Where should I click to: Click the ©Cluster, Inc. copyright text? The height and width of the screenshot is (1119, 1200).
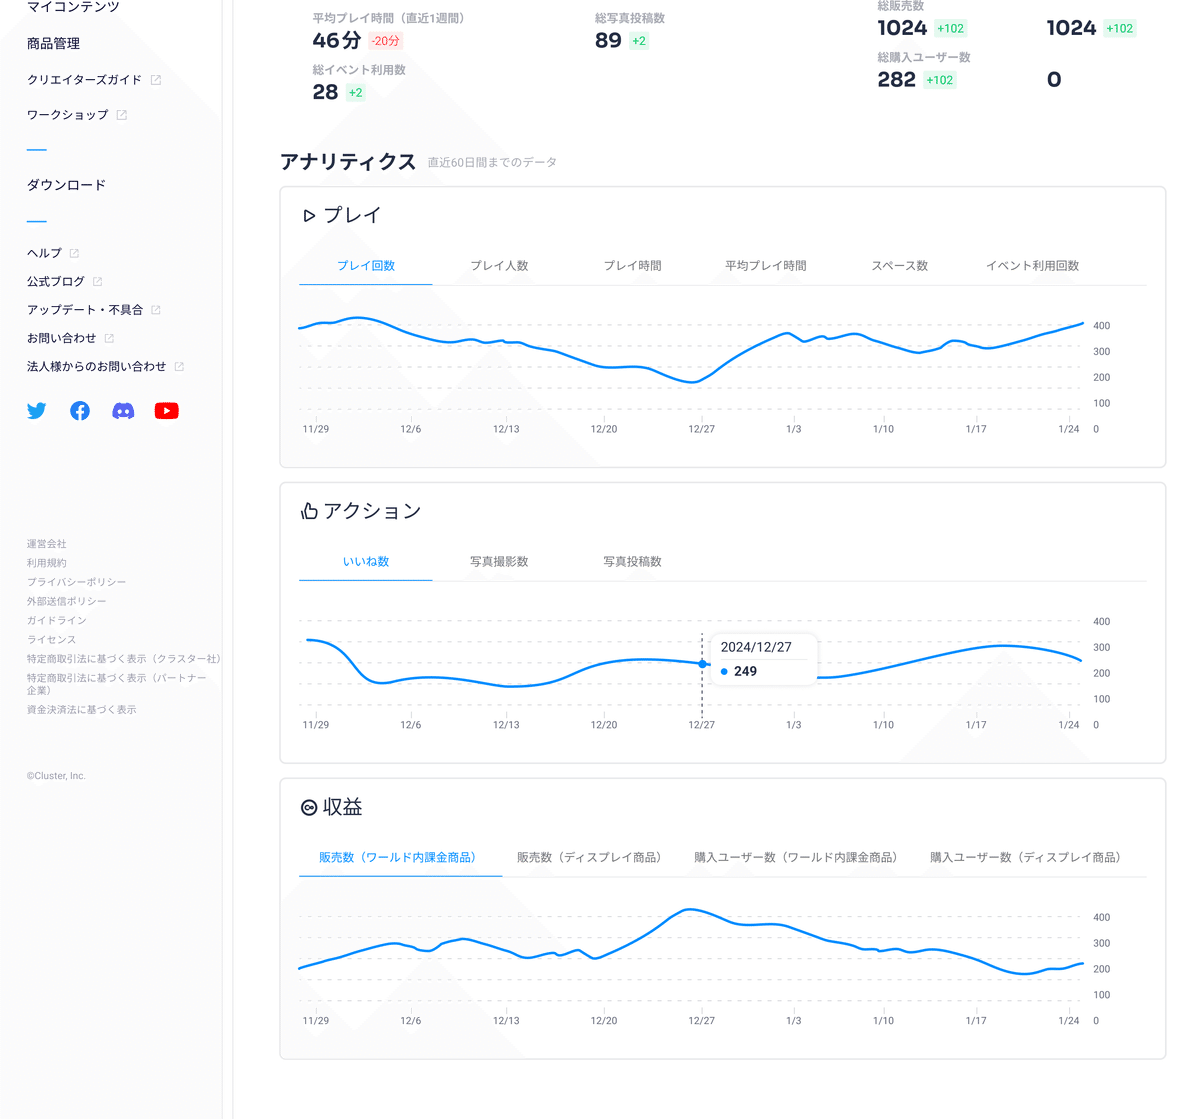56,776
